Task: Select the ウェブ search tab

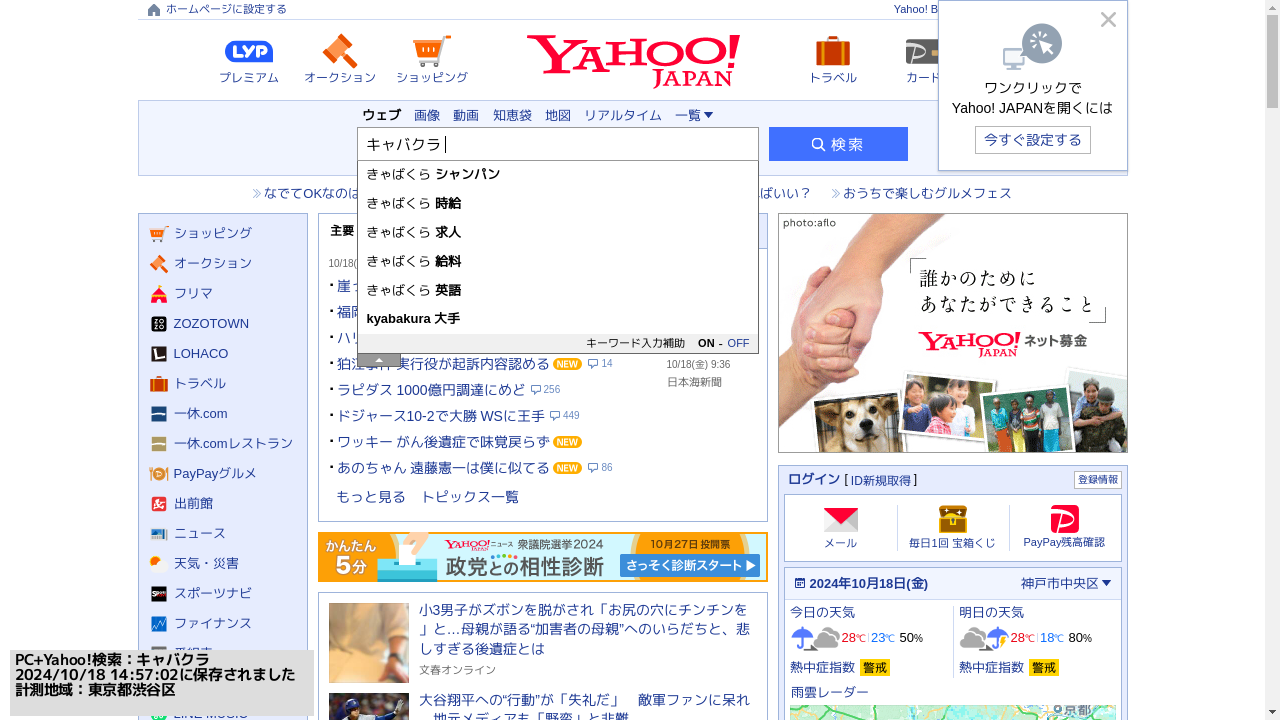Action: 381,115
